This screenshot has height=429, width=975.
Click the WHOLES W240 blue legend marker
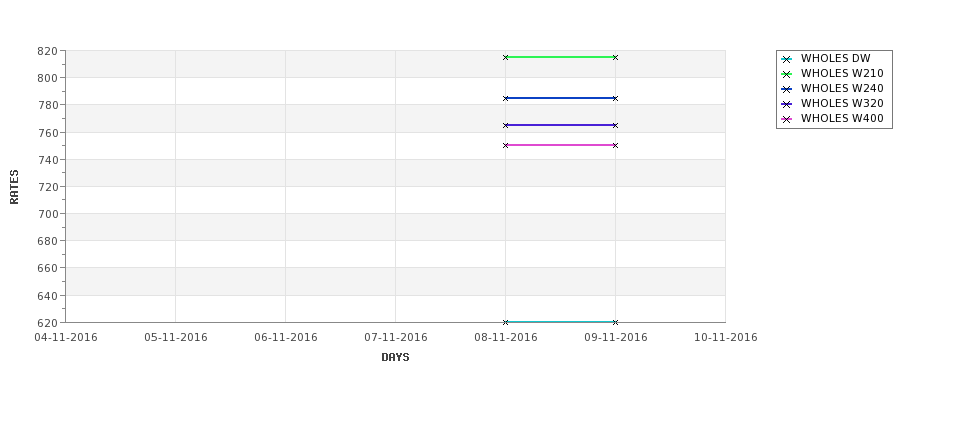787,89
